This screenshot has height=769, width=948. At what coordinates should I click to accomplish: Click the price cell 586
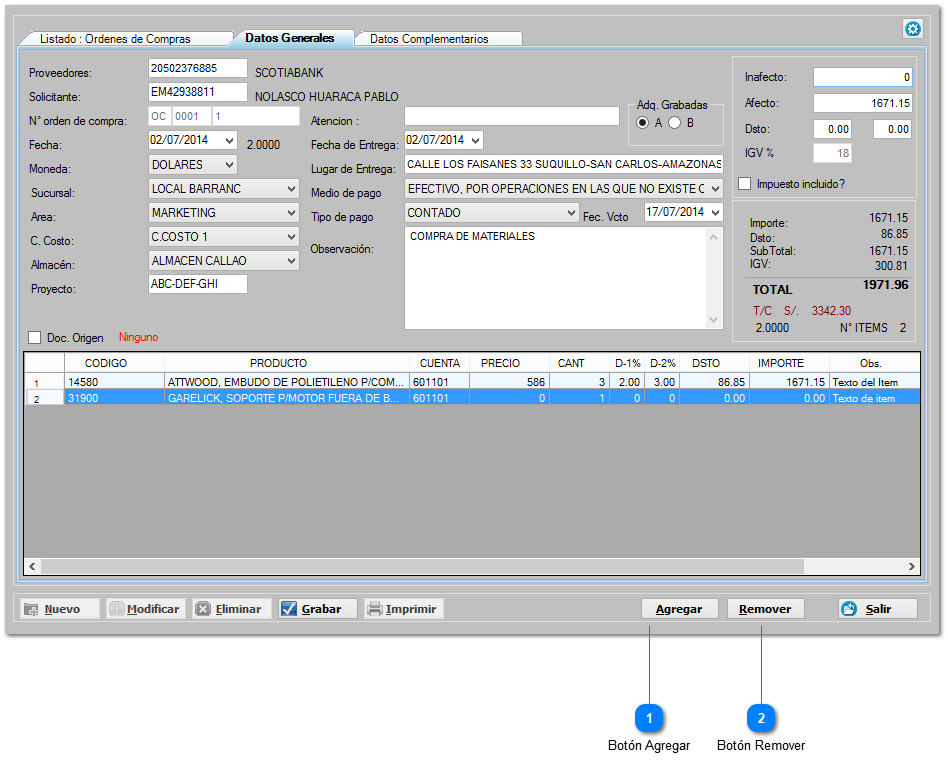point(510,382)
